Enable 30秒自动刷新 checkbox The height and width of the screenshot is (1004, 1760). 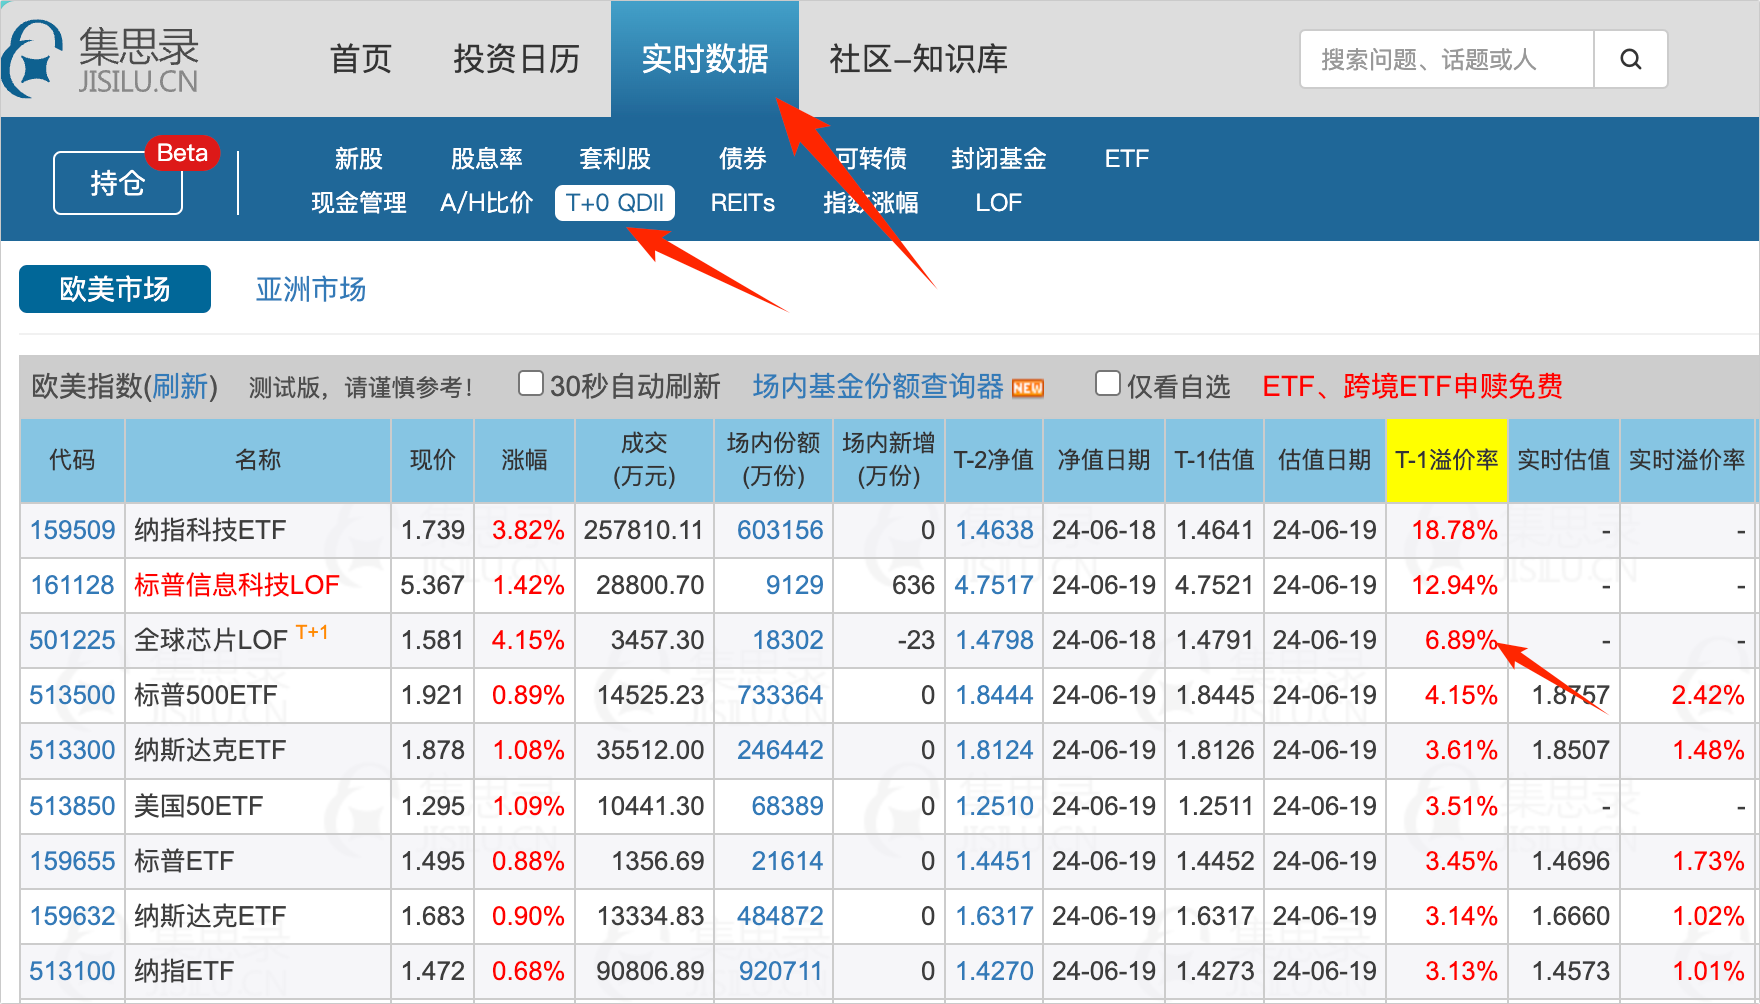tap(531, 384)
